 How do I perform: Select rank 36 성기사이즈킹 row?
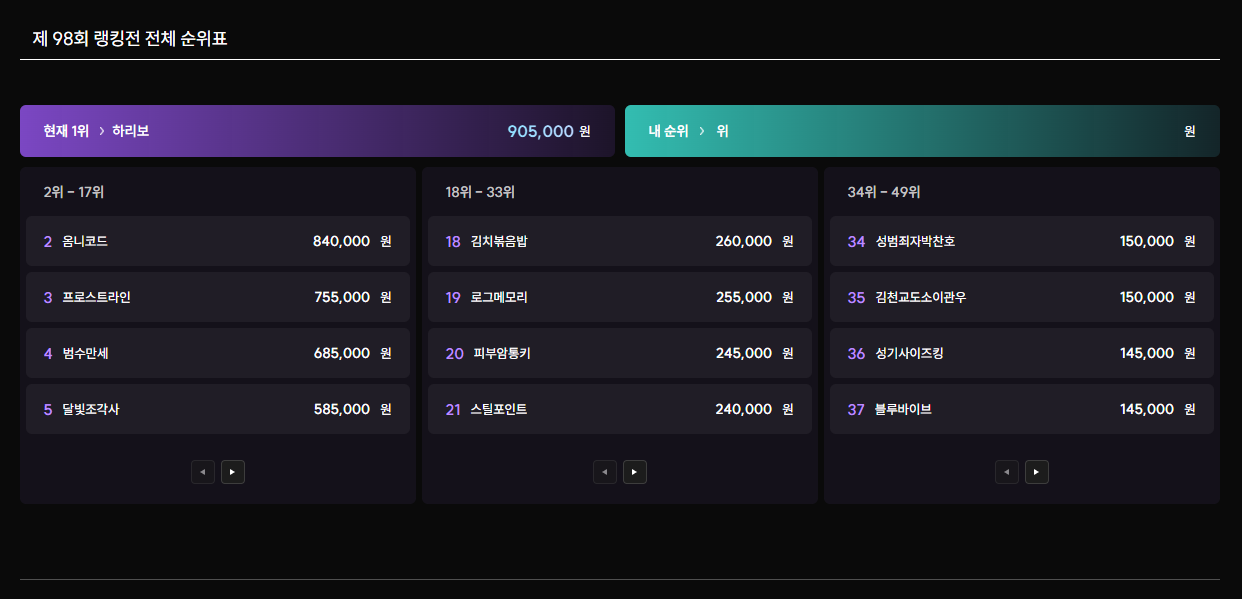click(x=1022, y=353)
